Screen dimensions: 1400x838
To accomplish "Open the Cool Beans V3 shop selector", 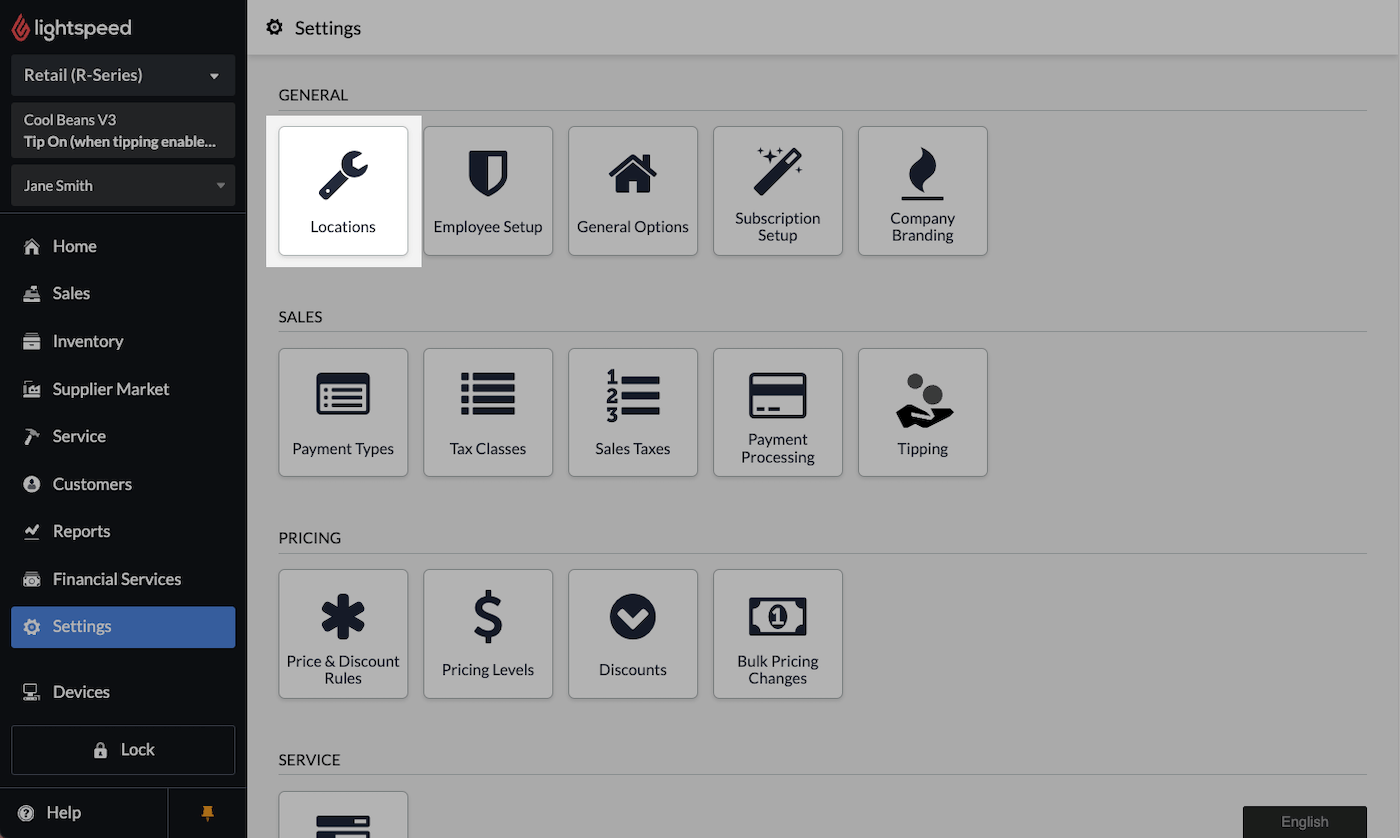I will tap(123, 130).
